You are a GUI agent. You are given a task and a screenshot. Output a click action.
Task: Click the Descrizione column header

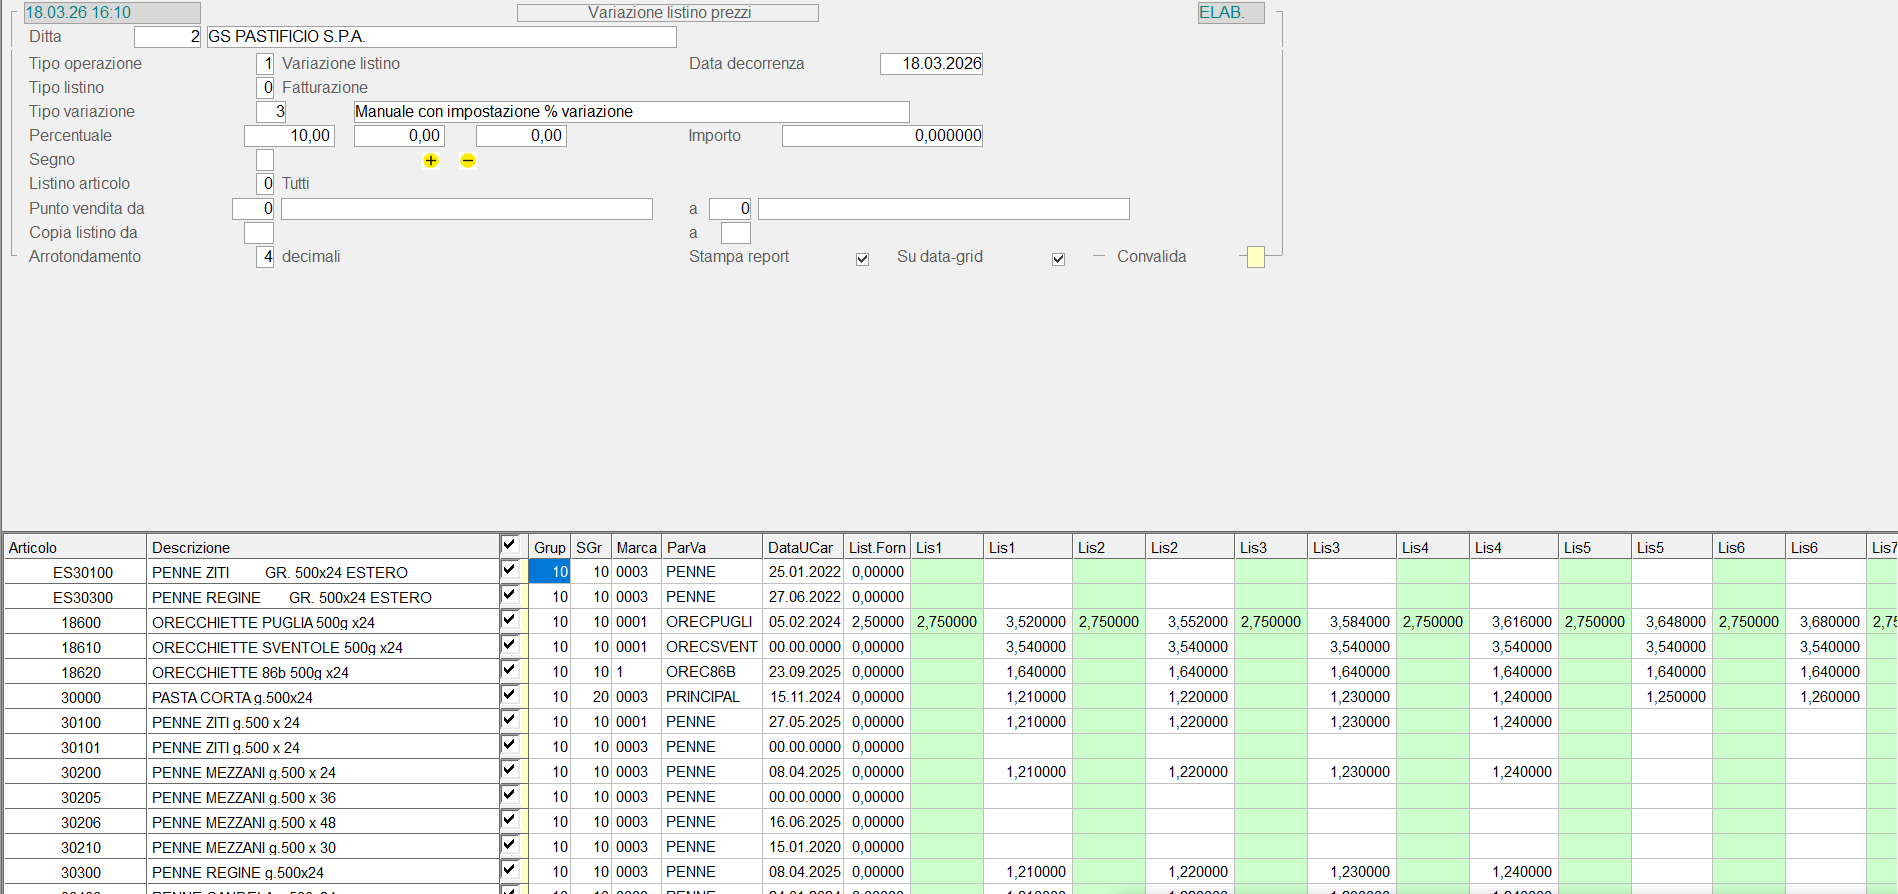[x=322, y=547]
